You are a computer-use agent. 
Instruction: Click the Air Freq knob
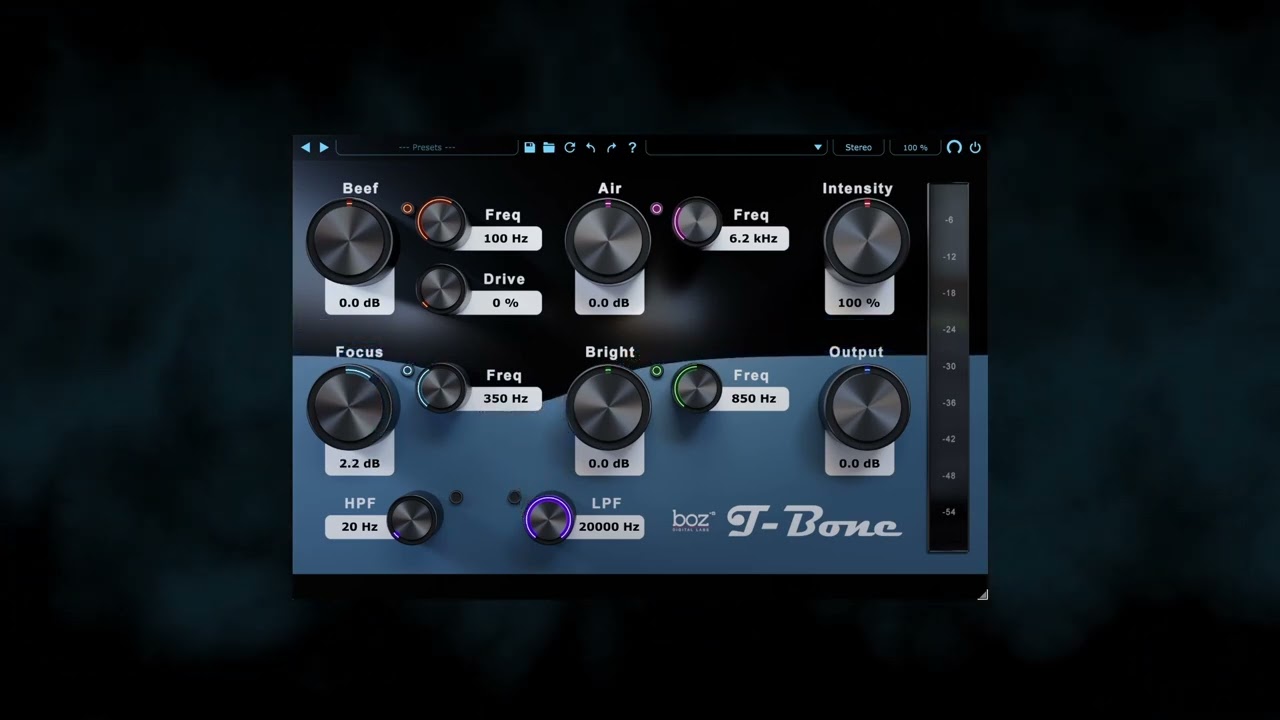[697, 222]
